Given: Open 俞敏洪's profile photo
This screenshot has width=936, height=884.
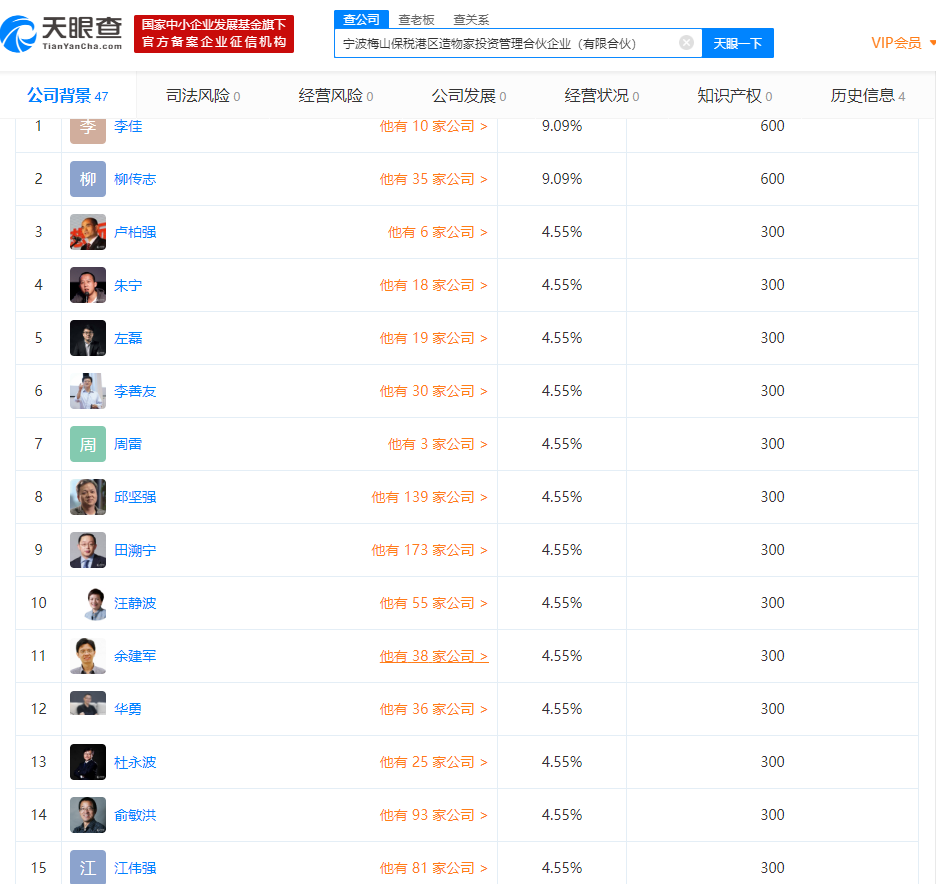Looking at the screenshot, I should click(88, 815).
